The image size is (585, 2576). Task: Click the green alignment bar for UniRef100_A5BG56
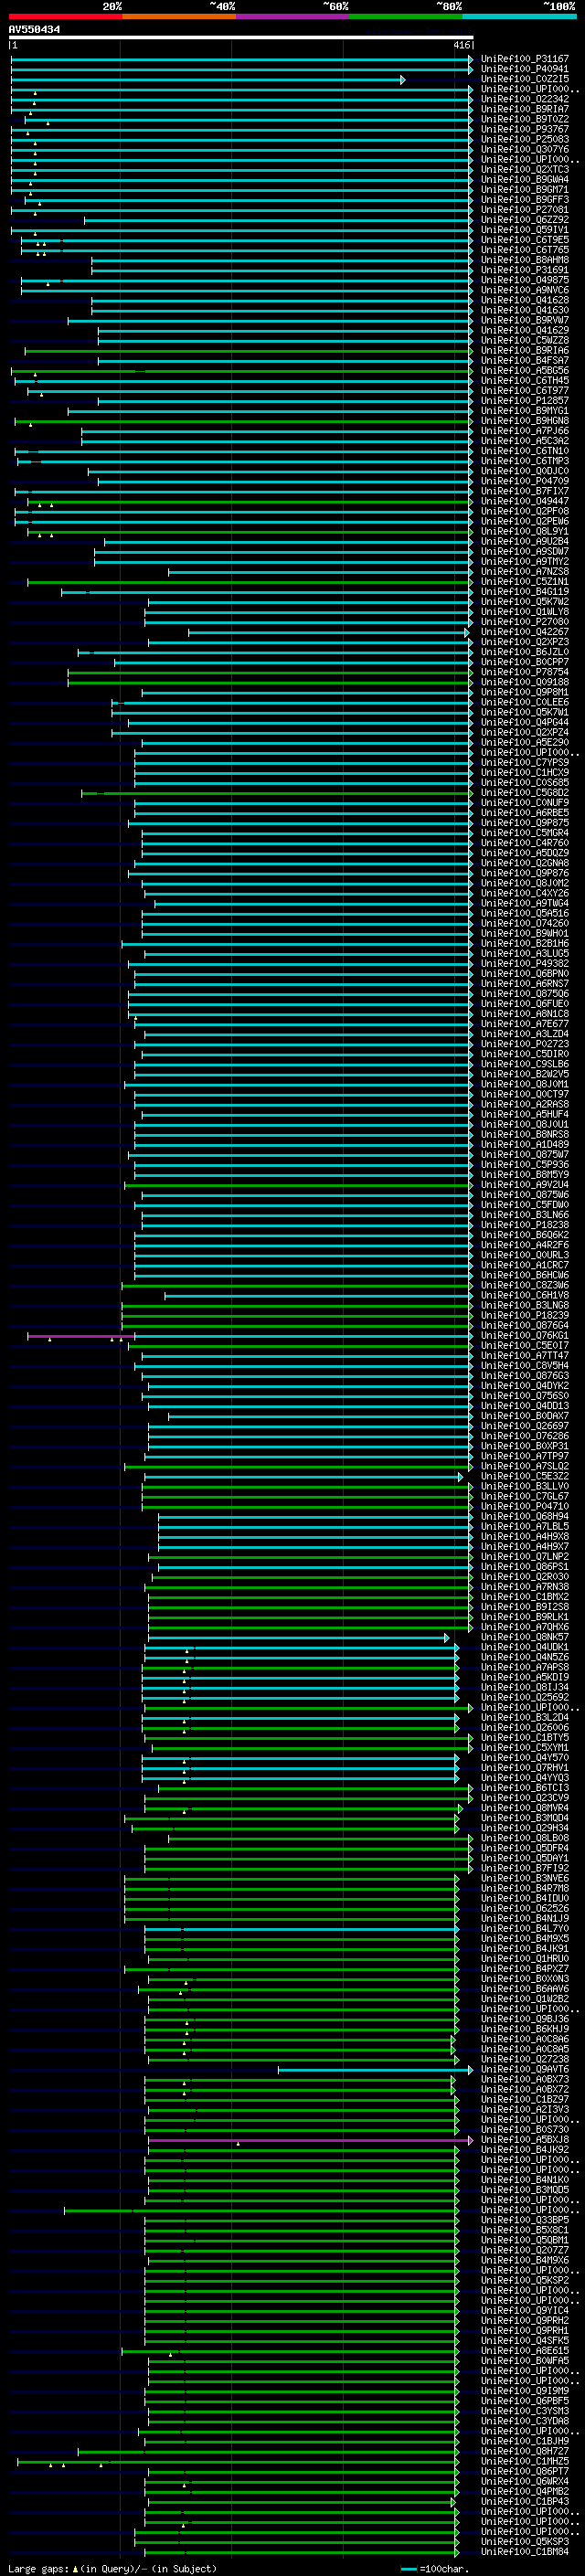click(241, 371)
